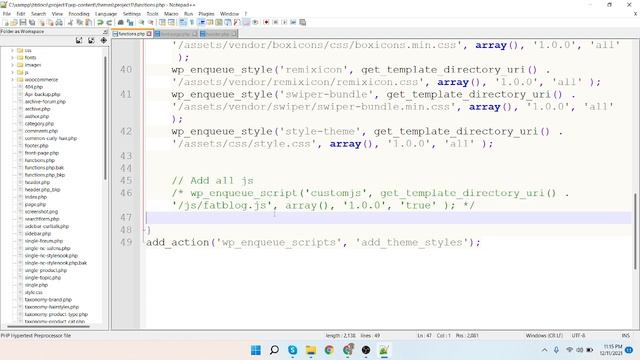Open the Plugins menu
Image resolution: width=640 pixels, height=360 pixels.
click(x=206, y=14)
